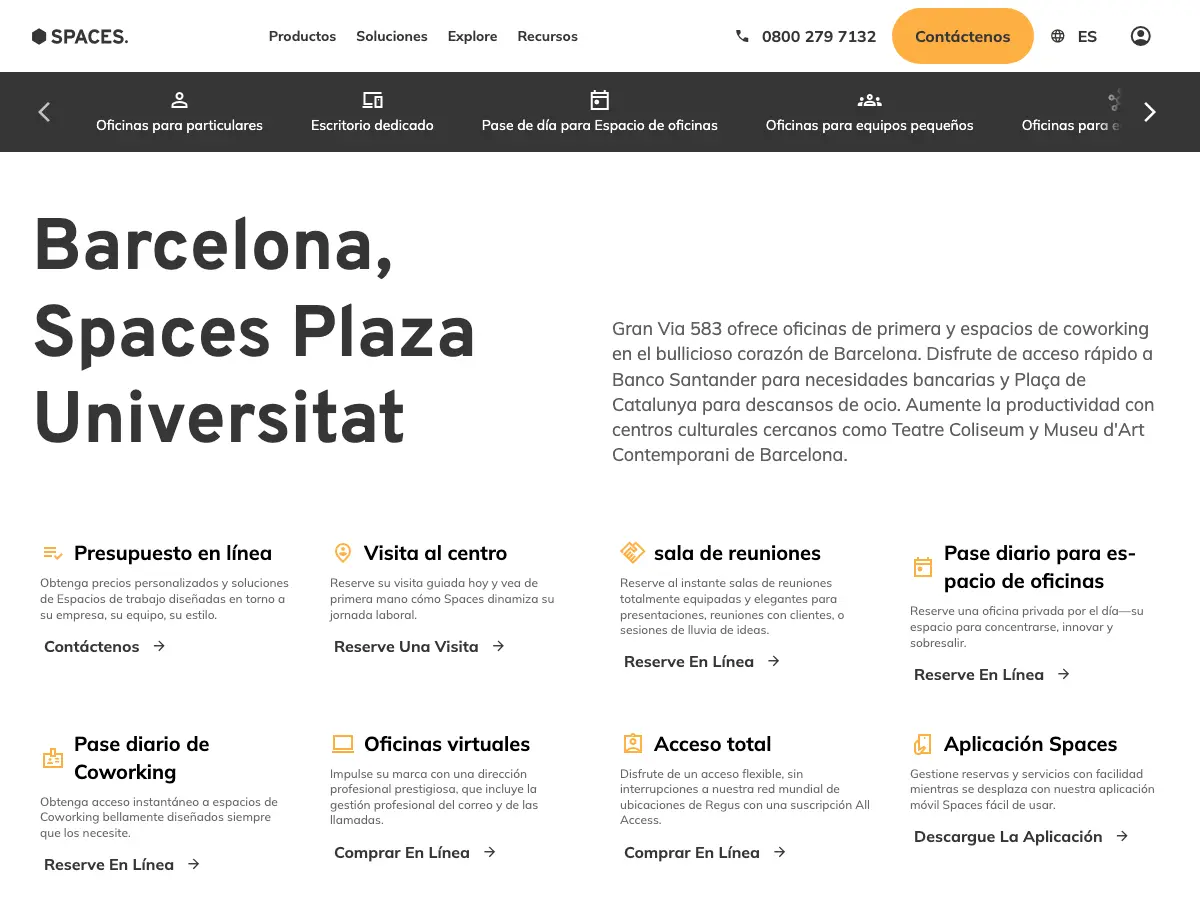Open the ES language selector

[x=1087, y=36]
